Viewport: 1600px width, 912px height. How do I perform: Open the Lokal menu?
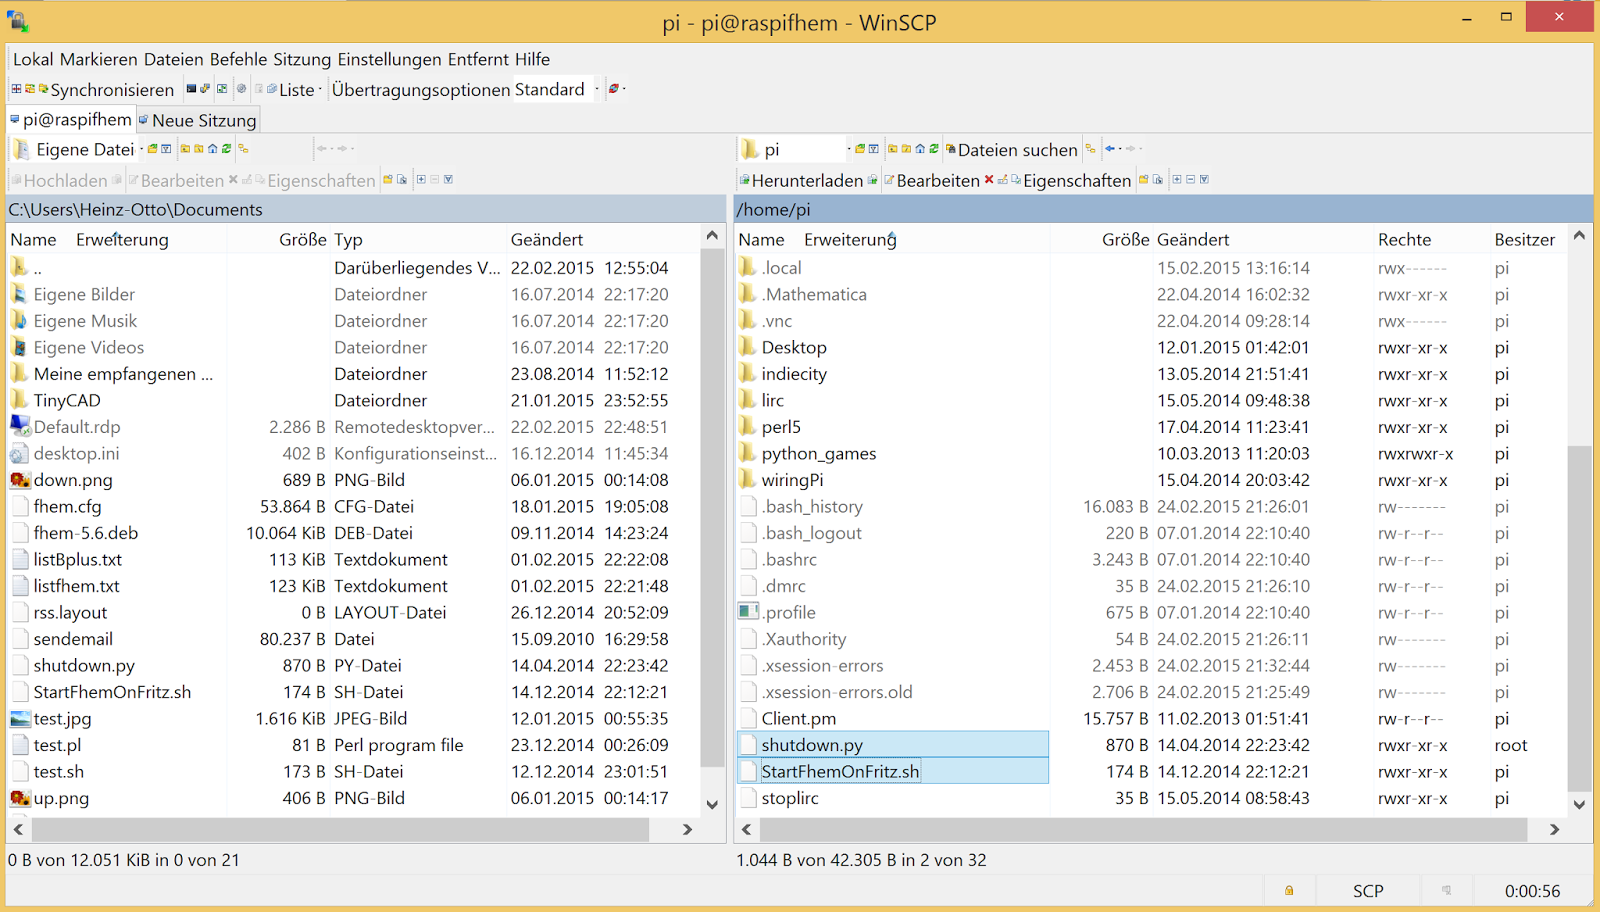click(33, 59)
